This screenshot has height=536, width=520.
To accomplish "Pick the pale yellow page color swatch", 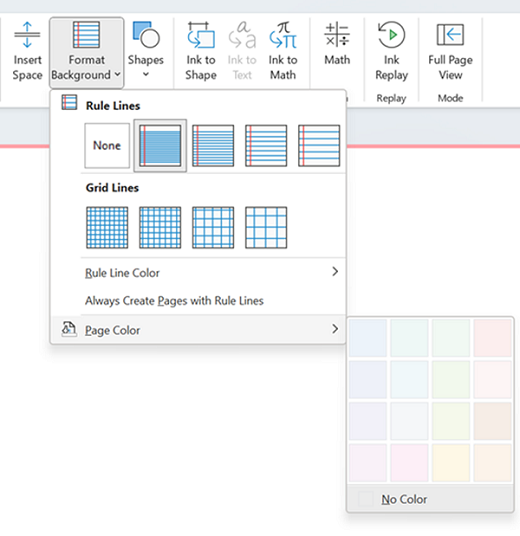I will click(451, 463).
